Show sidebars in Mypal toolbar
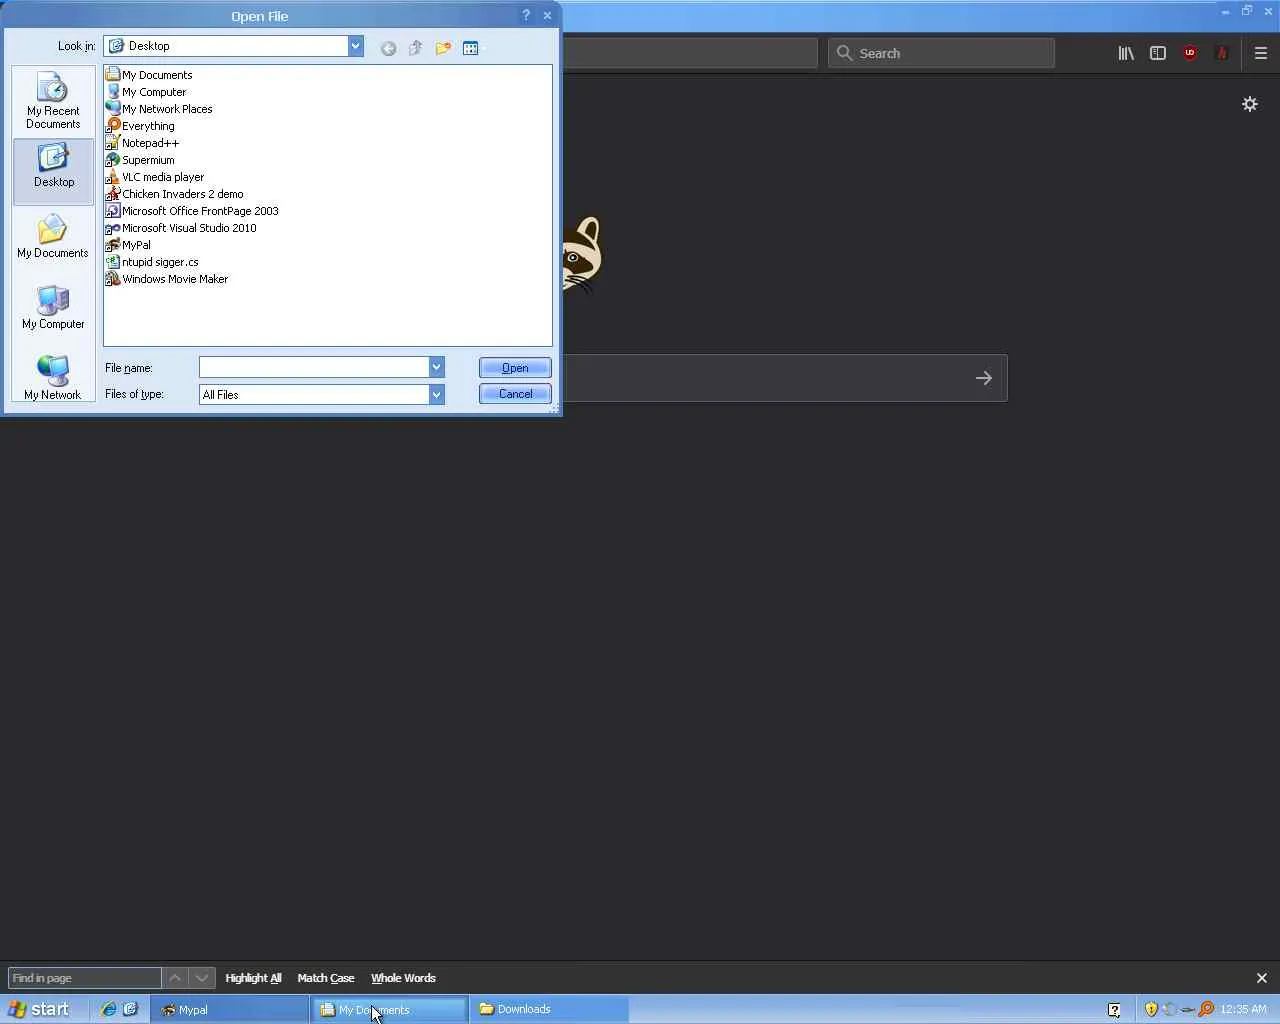The image size is (1280, 1024). [x=1158, y=53]
